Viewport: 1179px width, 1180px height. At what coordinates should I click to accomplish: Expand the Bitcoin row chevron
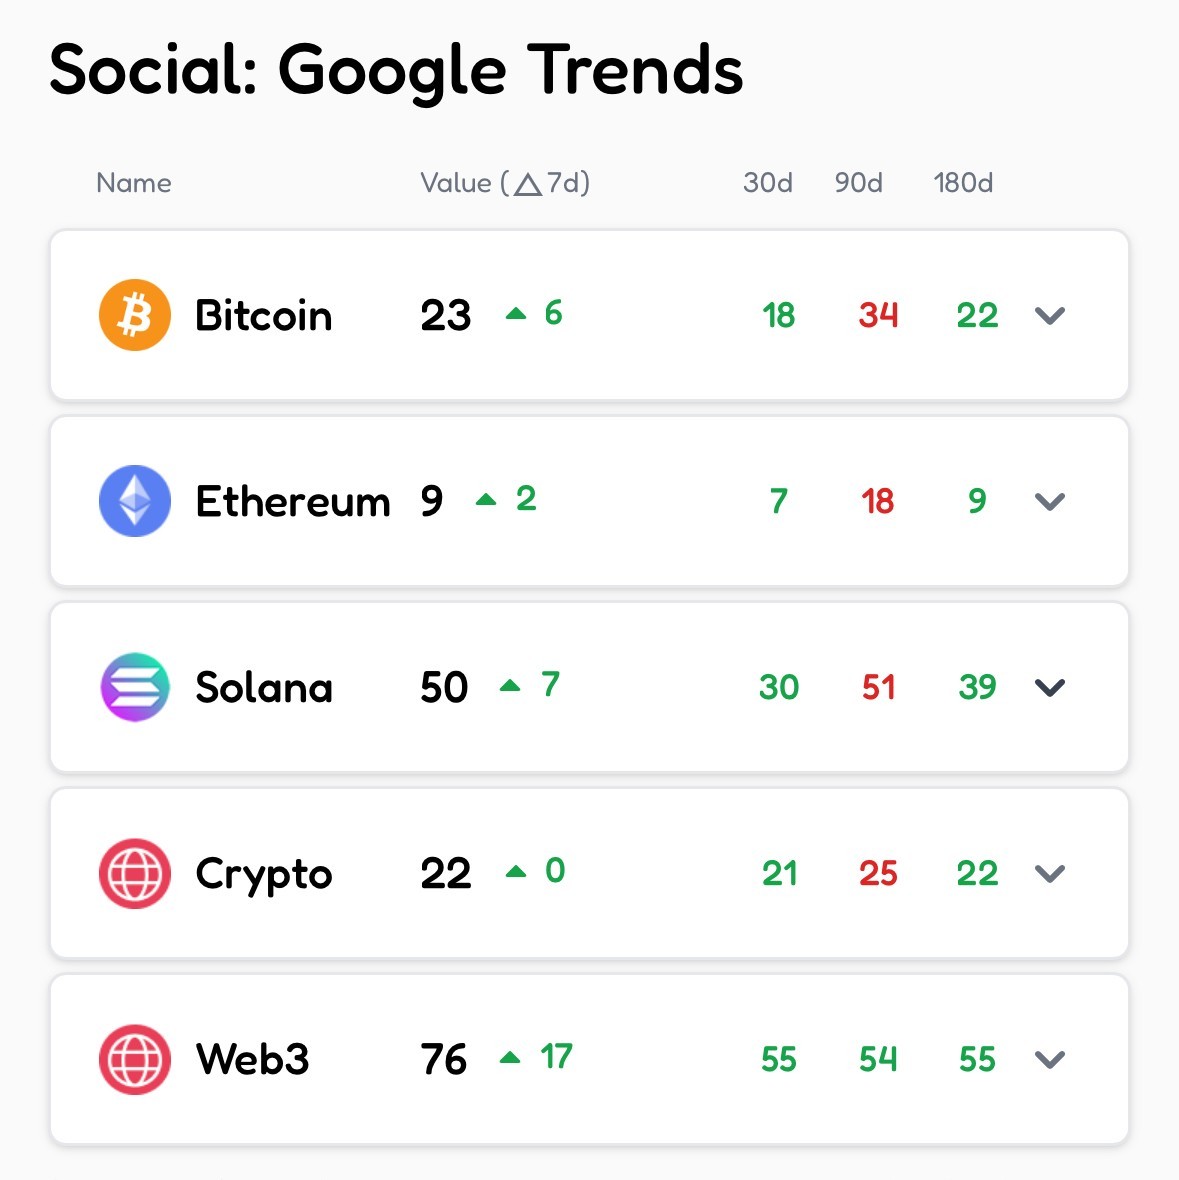tap(1050, 316)
